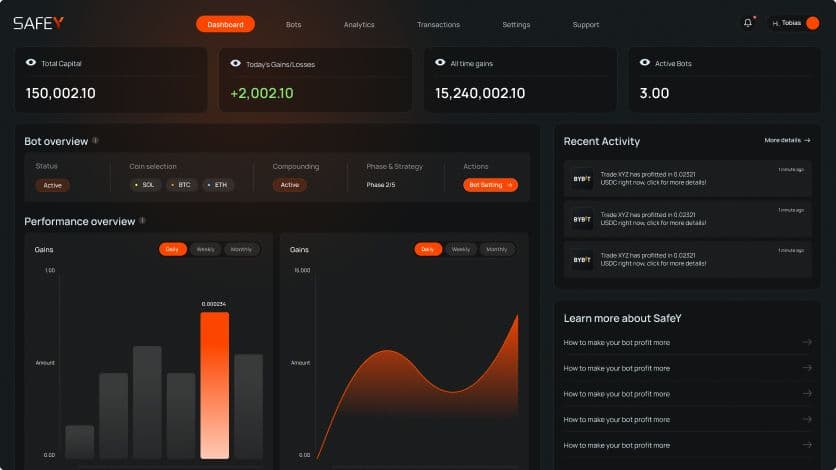
Task: Click the Bot Setting button
Action: point(490,185)
